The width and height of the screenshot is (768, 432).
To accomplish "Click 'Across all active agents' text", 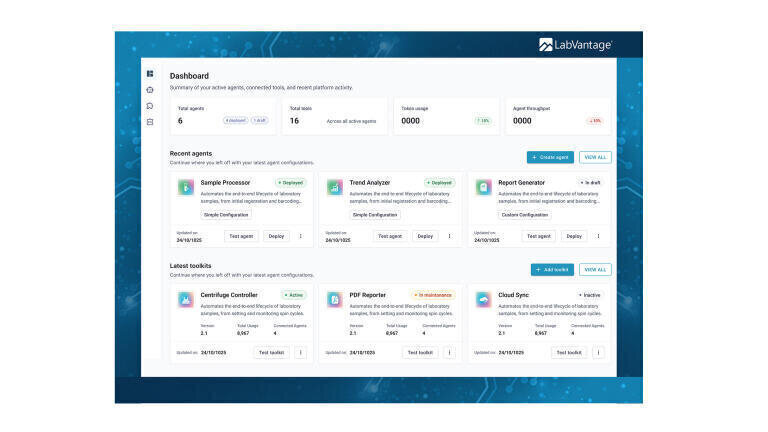I will coord(351,121).
